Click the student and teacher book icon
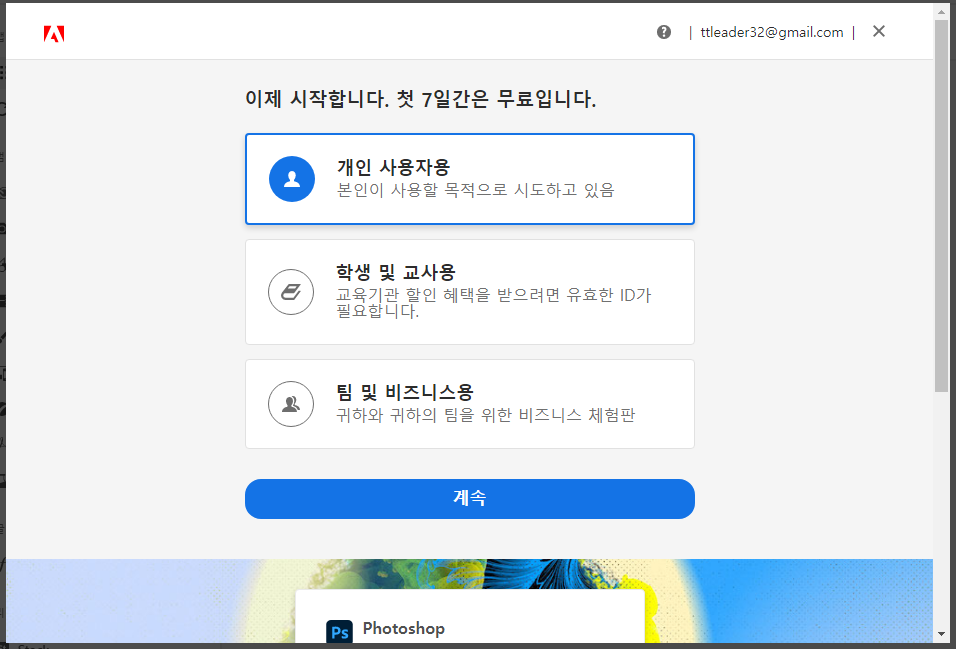This screenshot has width=956, height=649. 291,292
